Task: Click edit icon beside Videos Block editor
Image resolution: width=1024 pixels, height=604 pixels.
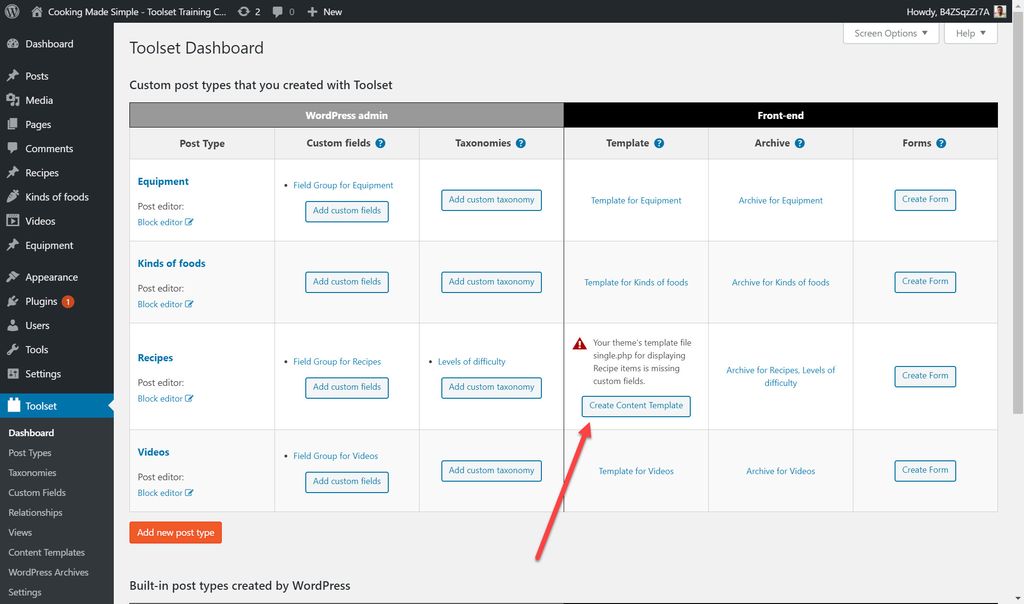Action: pos(189,492)
